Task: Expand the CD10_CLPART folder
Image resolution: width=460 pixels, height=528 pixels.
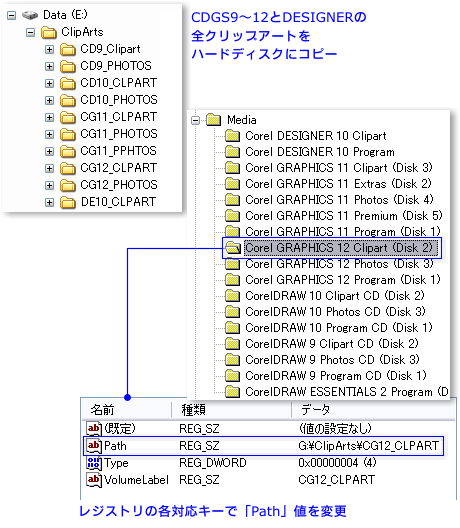Action: point(50,84)
